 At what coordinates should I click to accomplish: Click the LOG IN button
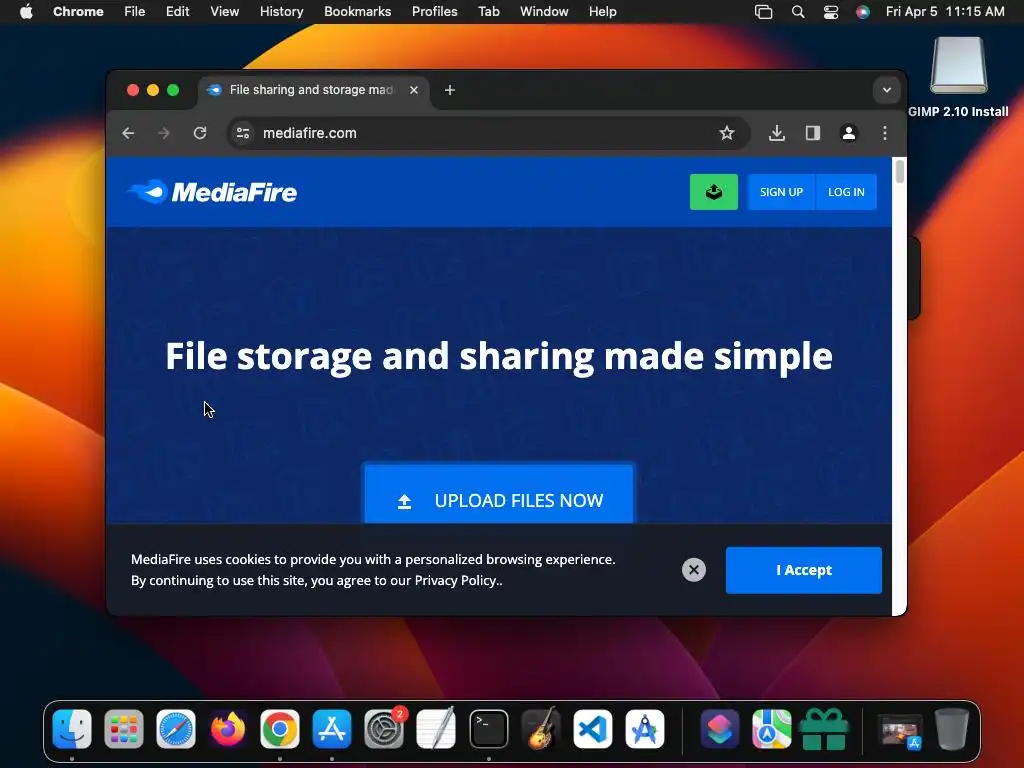click(846, 192)
